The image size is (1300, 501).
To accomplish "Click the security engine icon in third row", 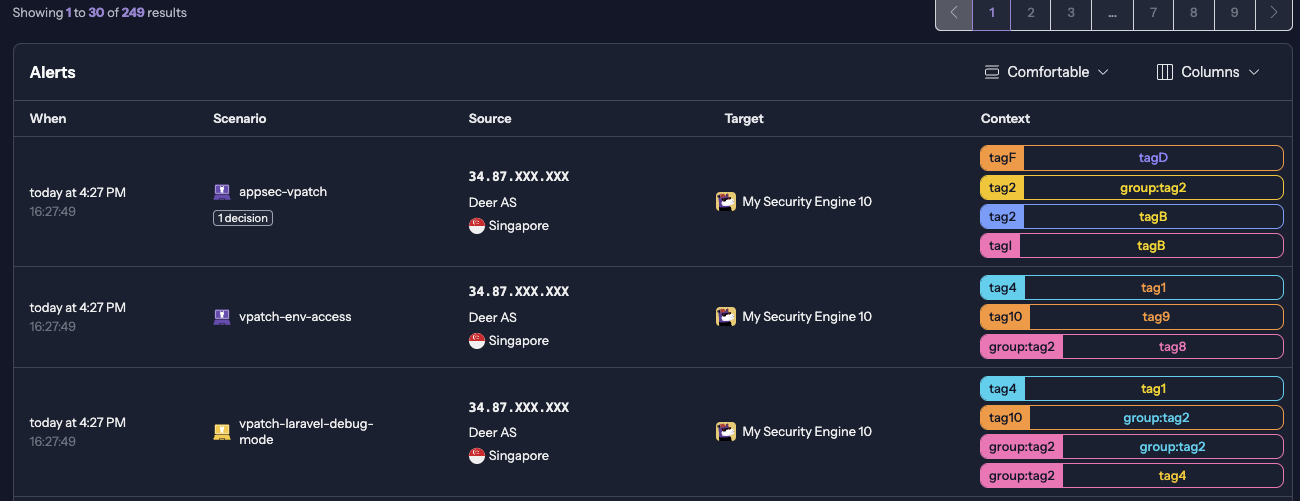I will [x=726, y=432].
